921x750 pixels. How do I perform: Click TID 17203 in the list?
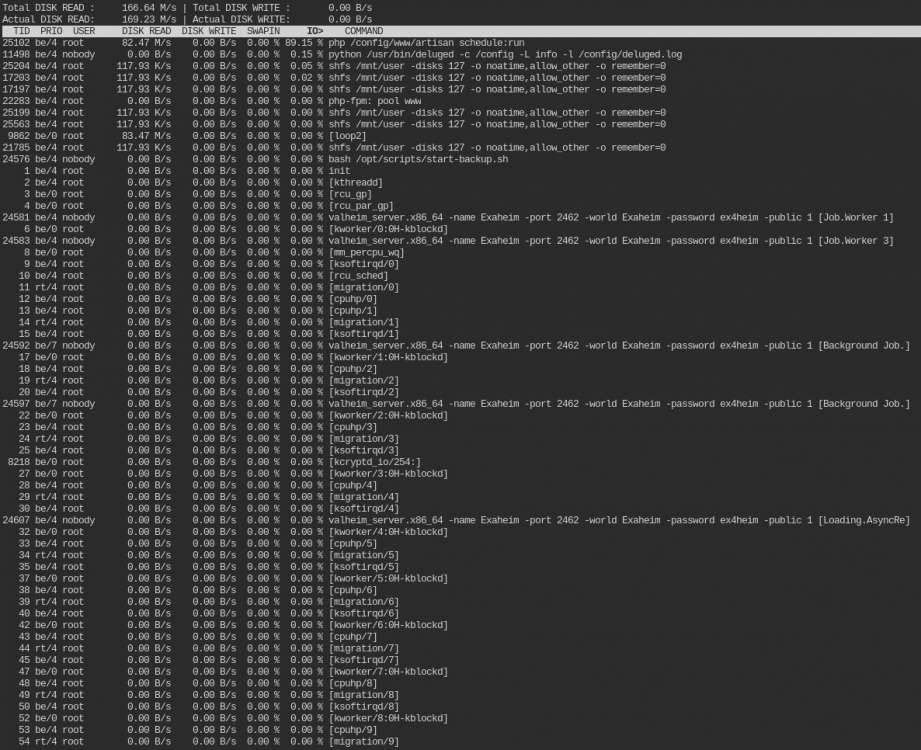(16, 78)
